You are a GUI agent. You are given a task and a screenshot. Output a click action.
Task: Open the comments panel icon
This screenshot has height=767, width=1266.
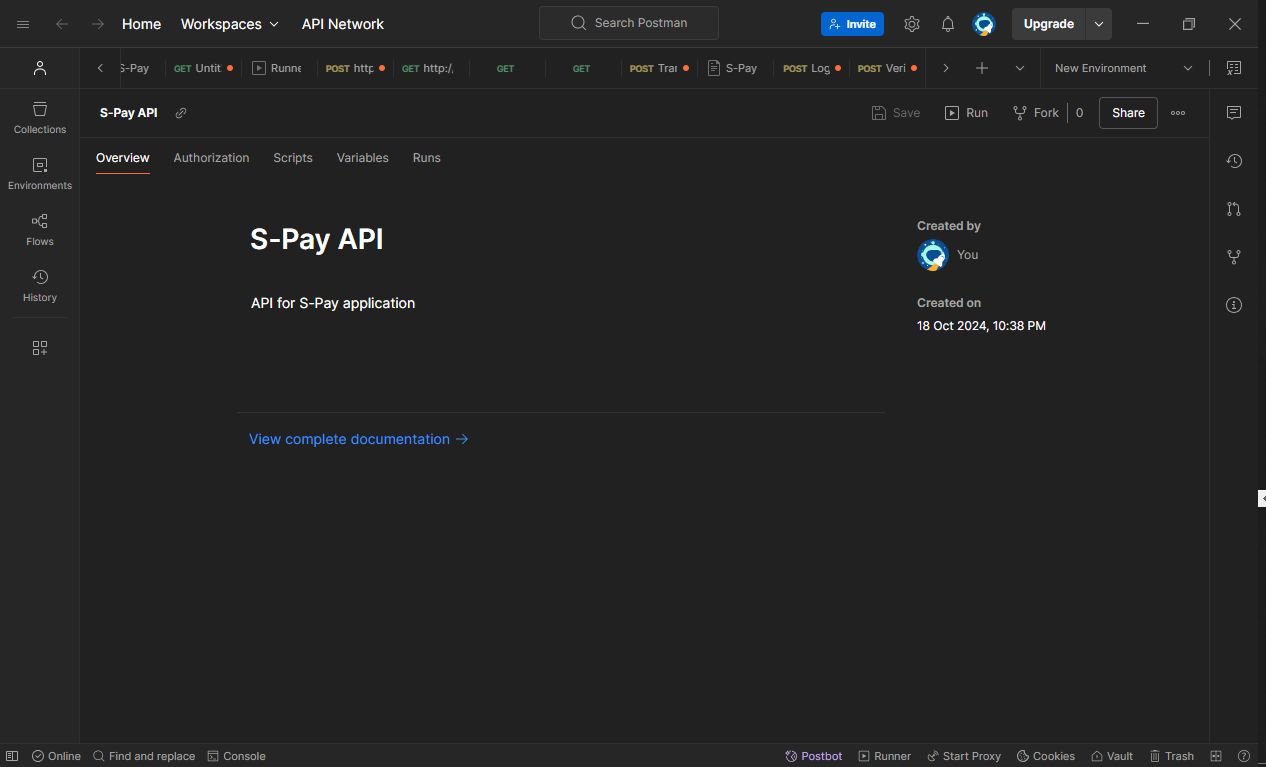tap(1234, 113)
